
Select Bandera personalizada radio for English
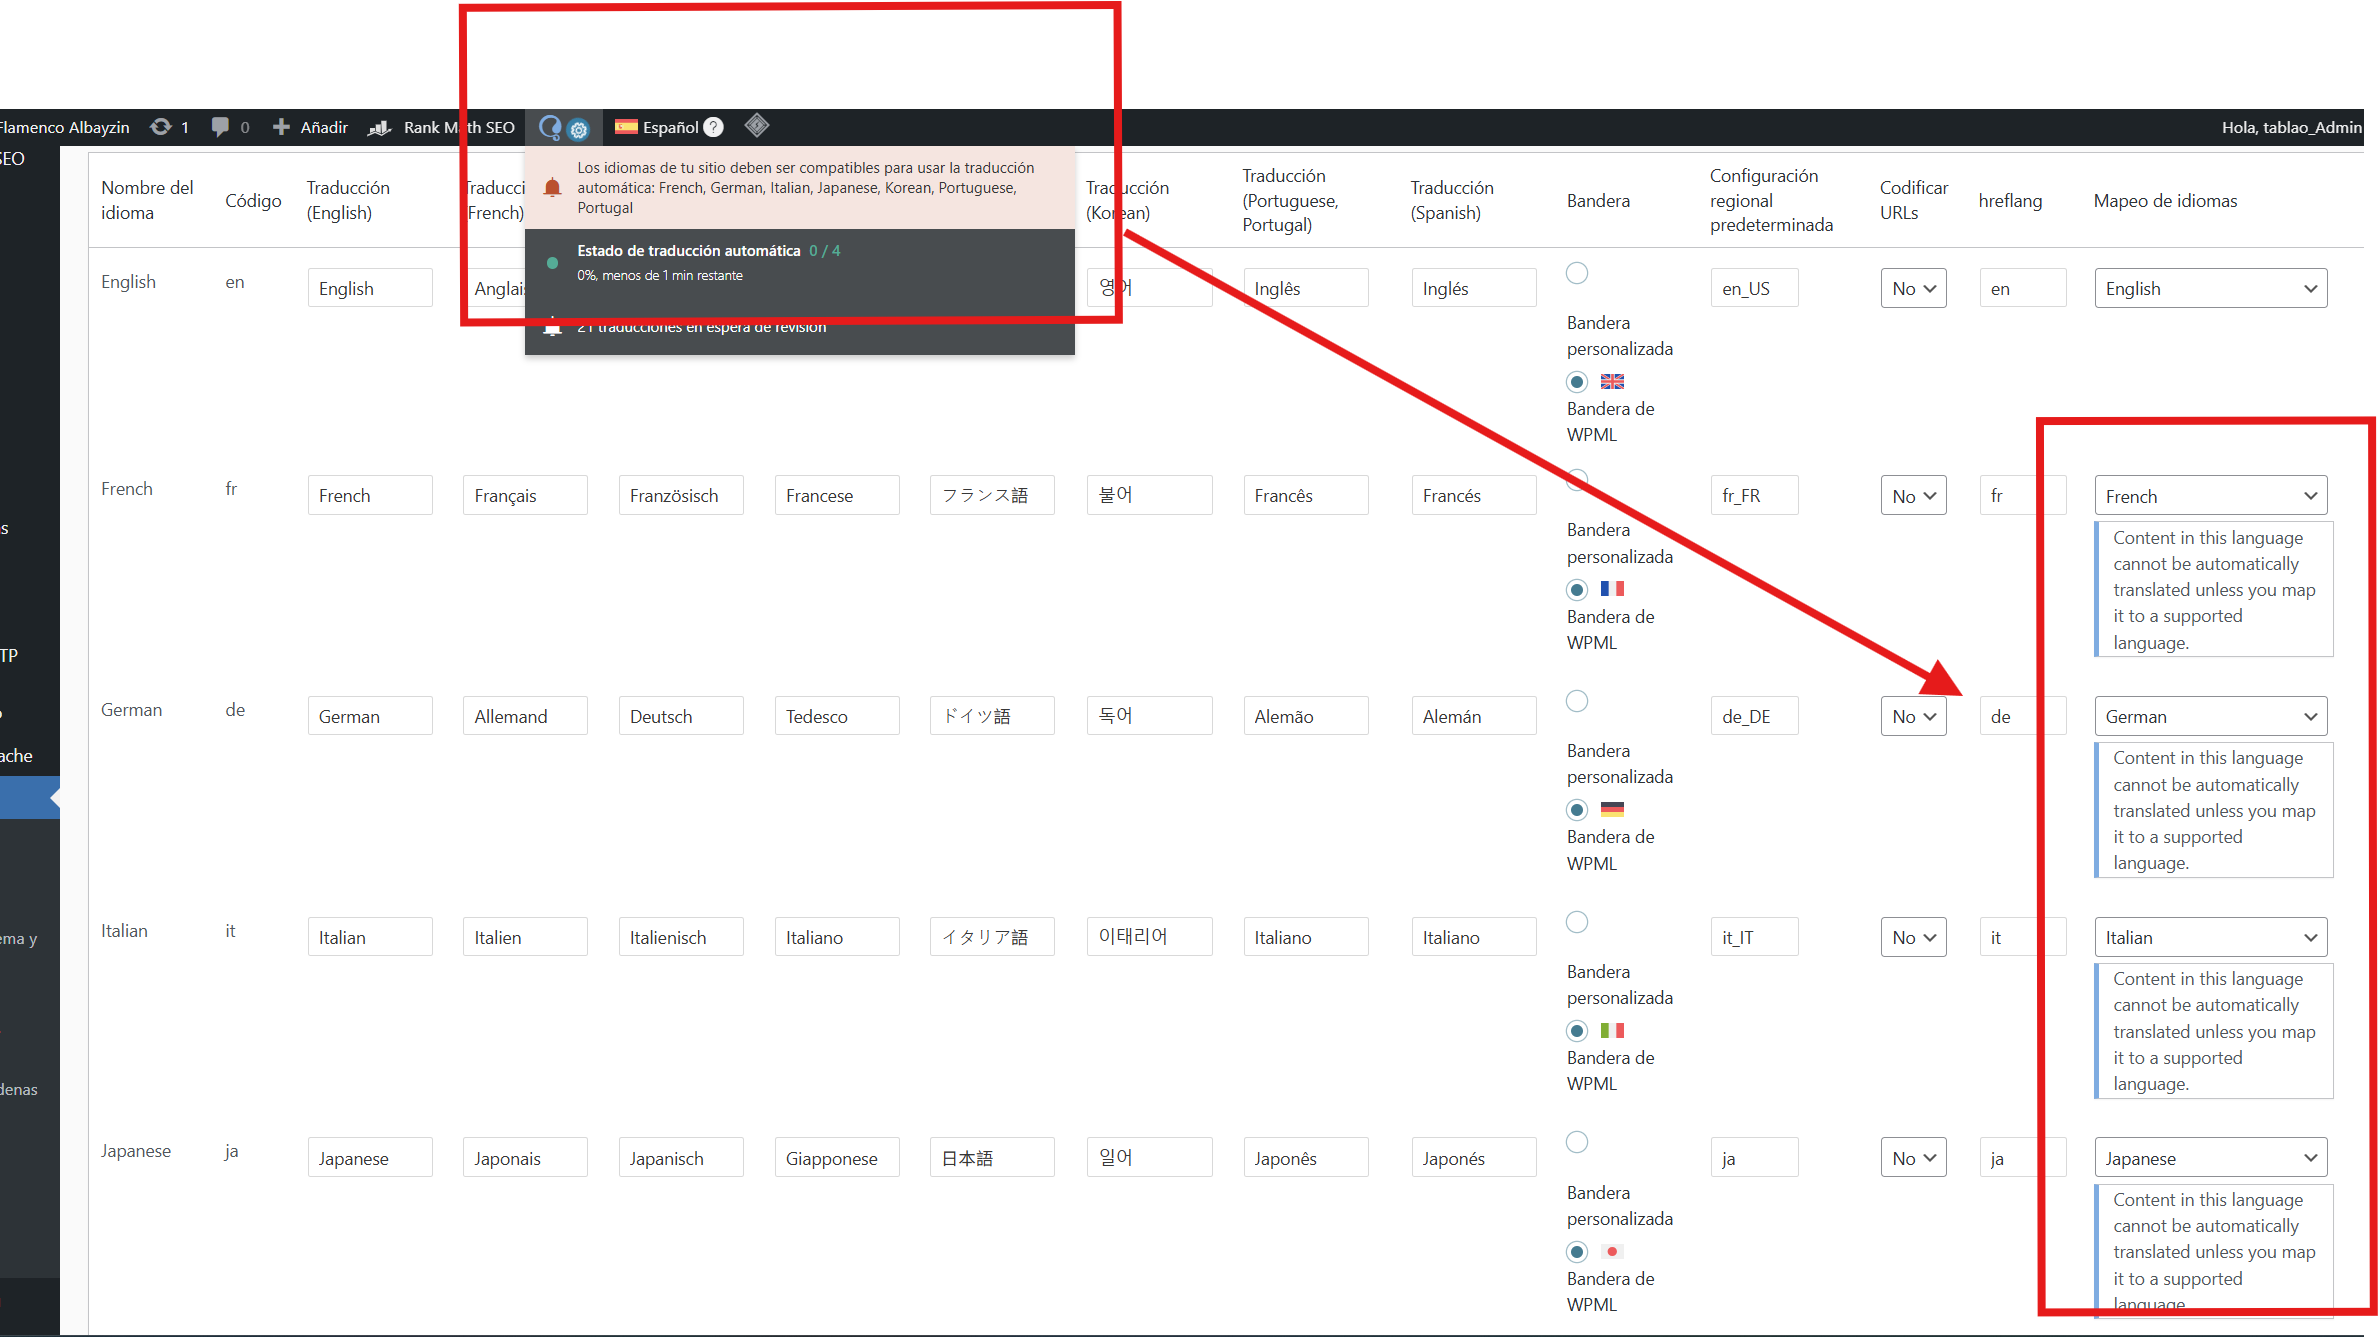point(1577,273)
